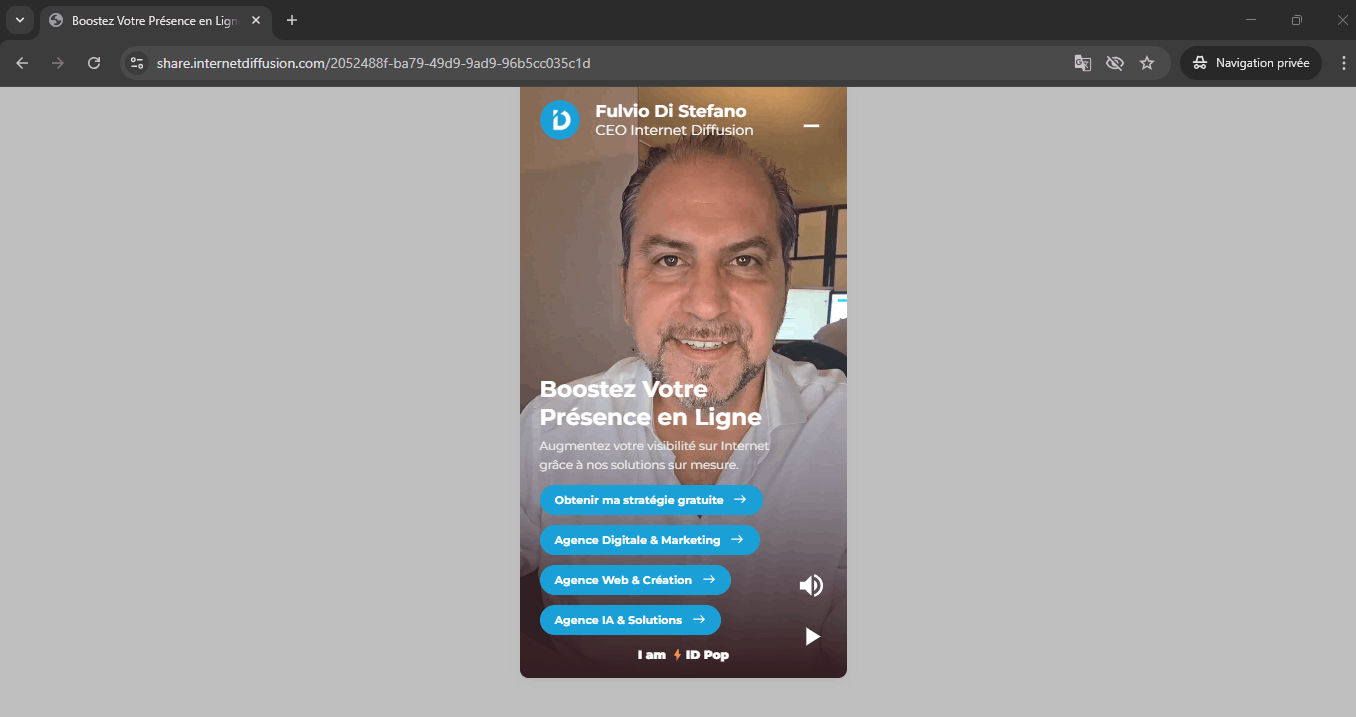Click the third-party cookies blocked eye icon
This screenshot has height=717, width=1356.
(x=1114, y=63)
